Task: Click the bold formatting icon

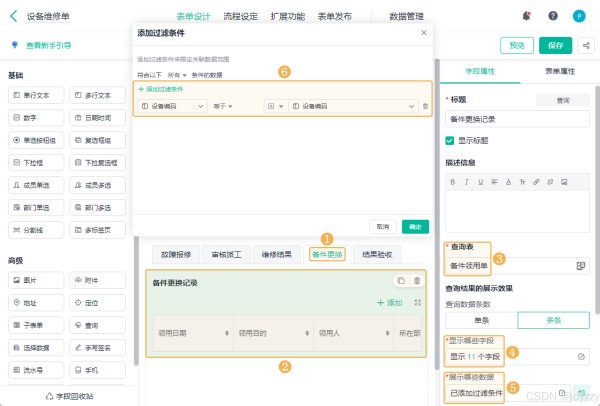Action: tap(453, 182)
